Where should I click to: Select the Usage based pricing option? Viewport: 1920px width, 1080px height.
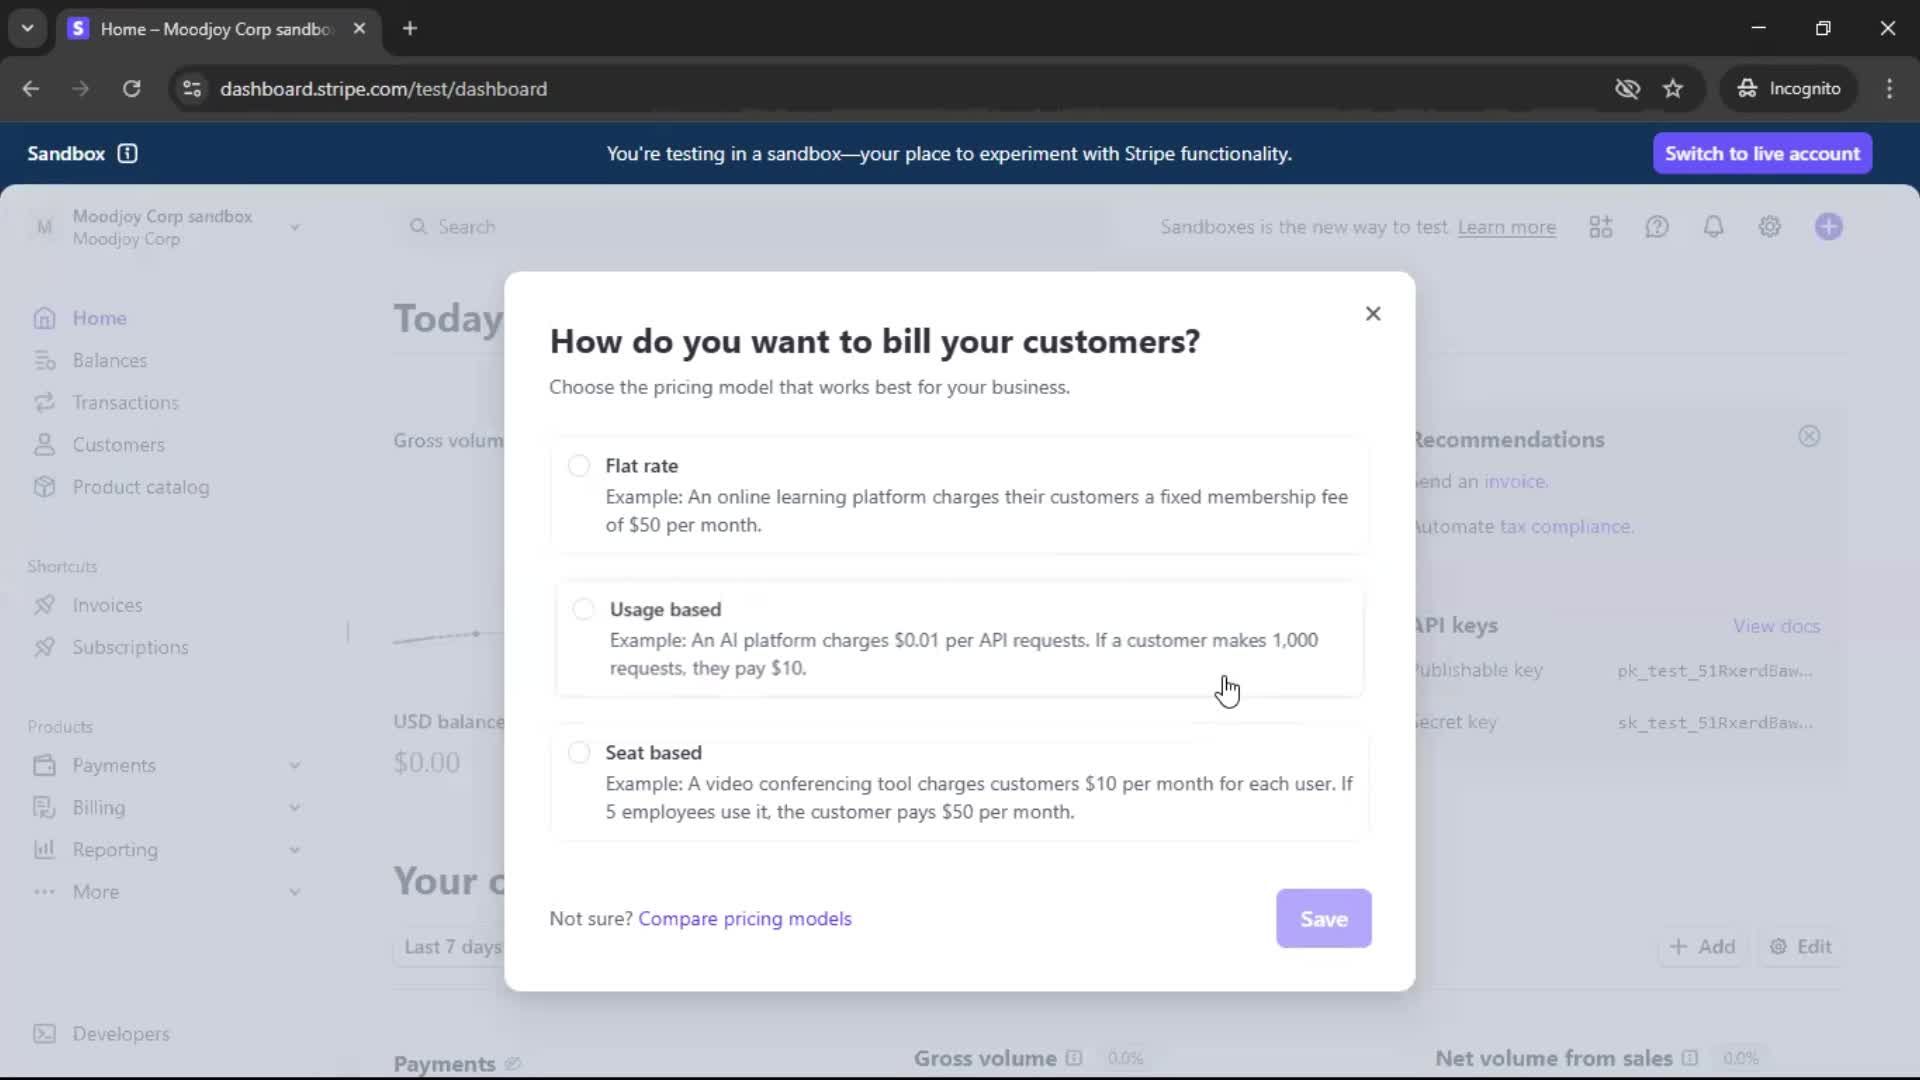click(583, 609)
